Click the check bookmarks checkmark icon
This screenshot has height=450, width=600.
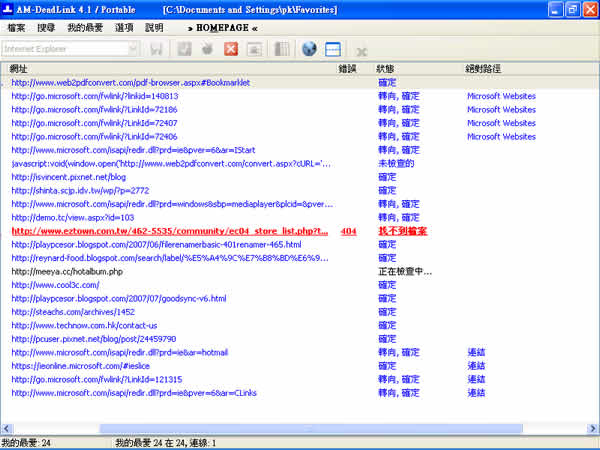185,49
